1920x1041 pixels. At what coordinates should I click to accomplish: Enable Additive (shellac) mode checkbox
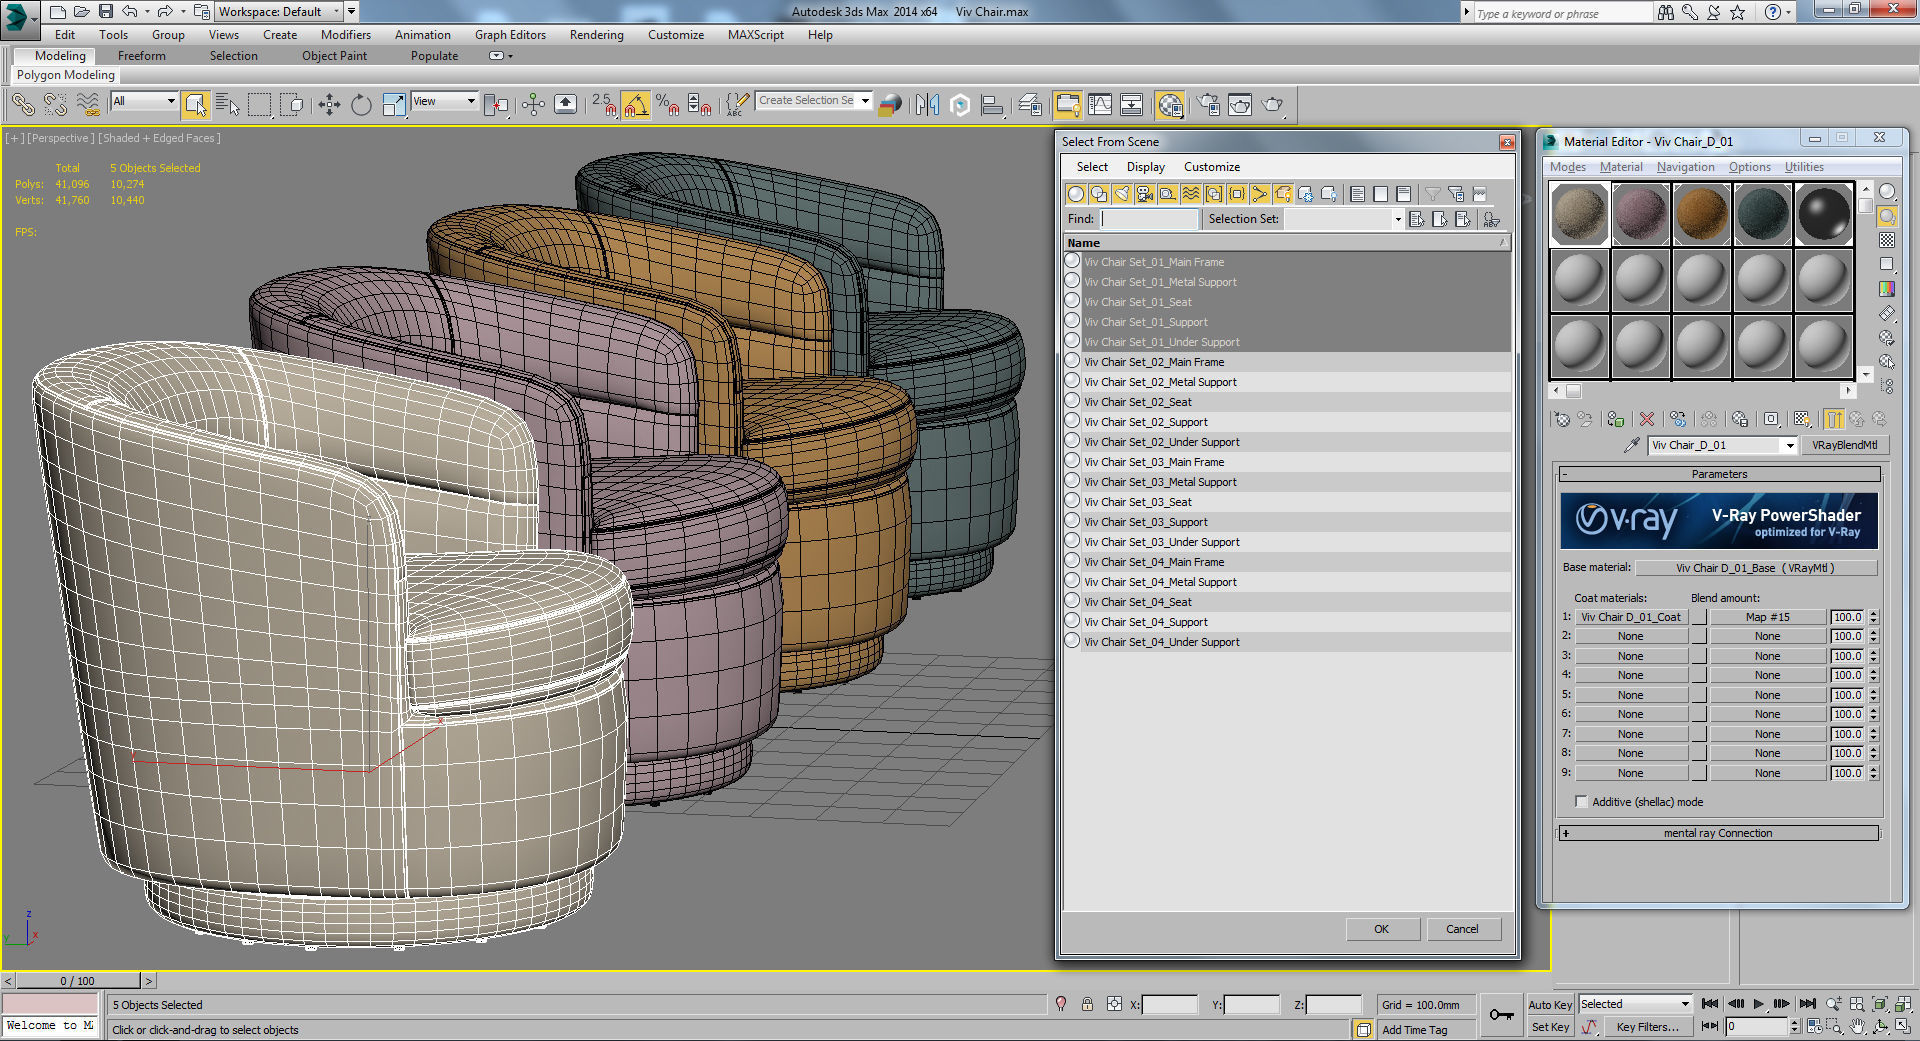1581,802
